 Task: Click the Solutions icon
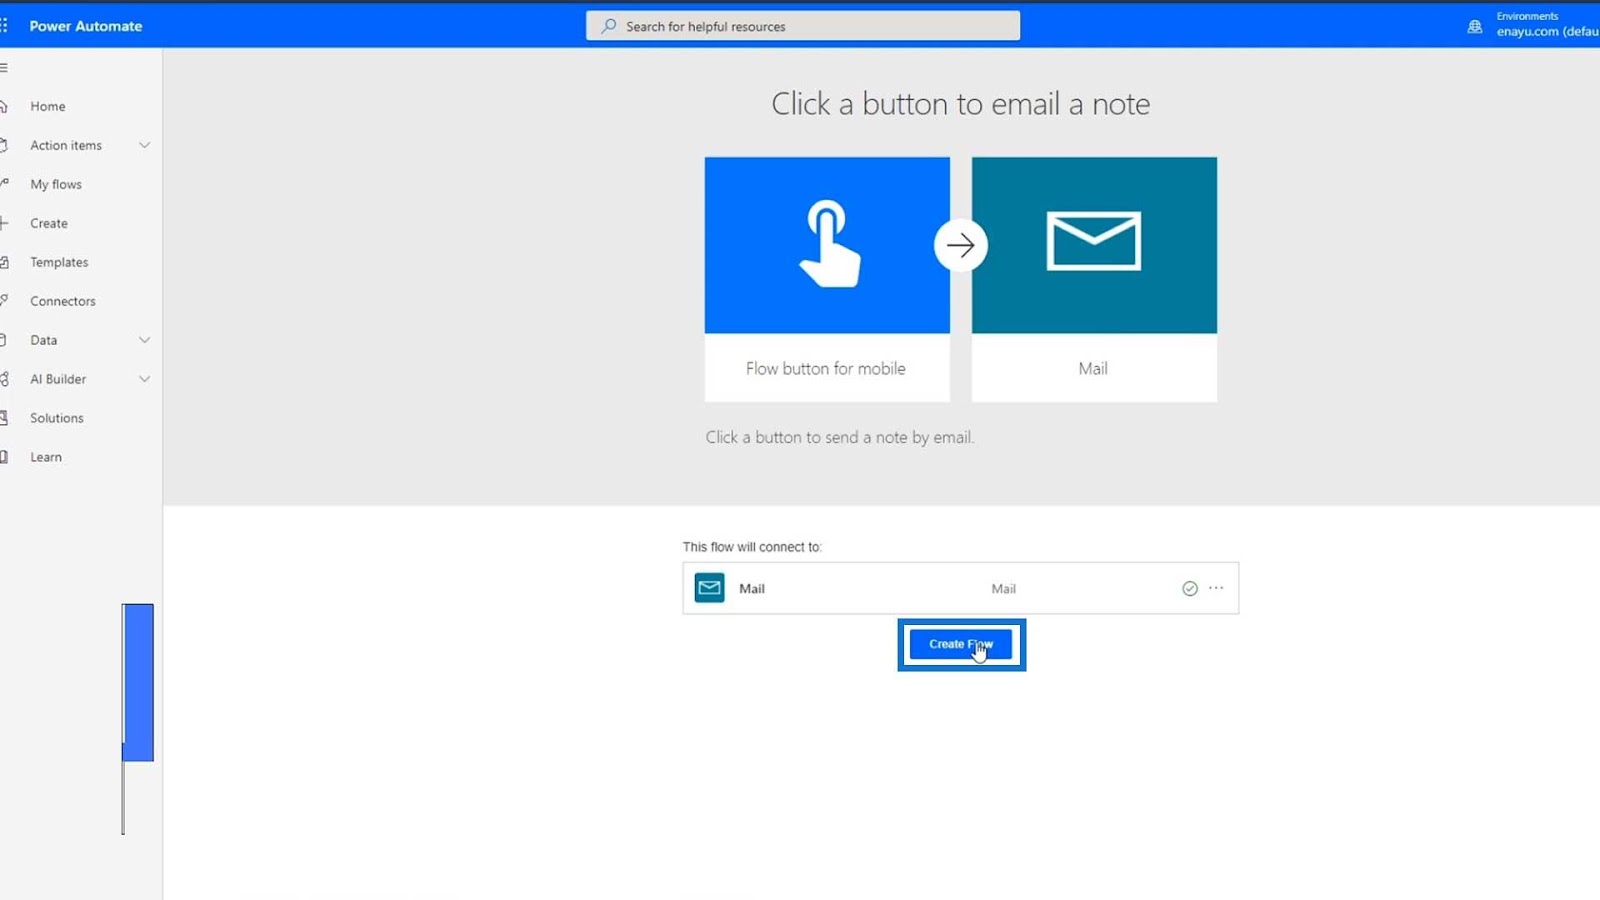(x=4, y=418)
